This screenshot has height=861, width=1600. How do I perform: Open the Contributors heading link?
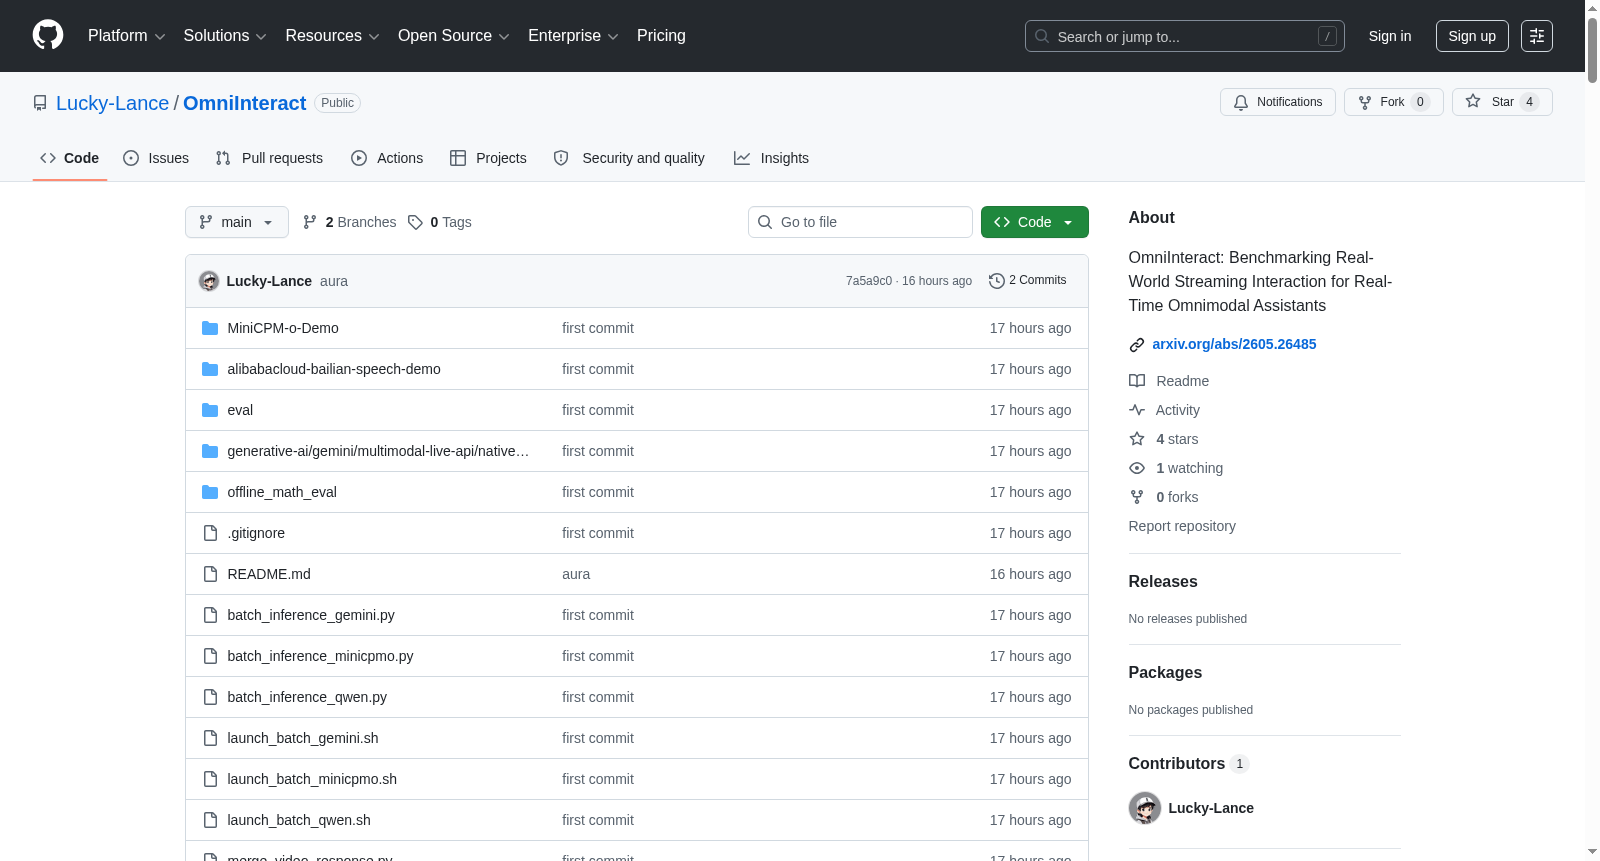tap(1188, 763)
